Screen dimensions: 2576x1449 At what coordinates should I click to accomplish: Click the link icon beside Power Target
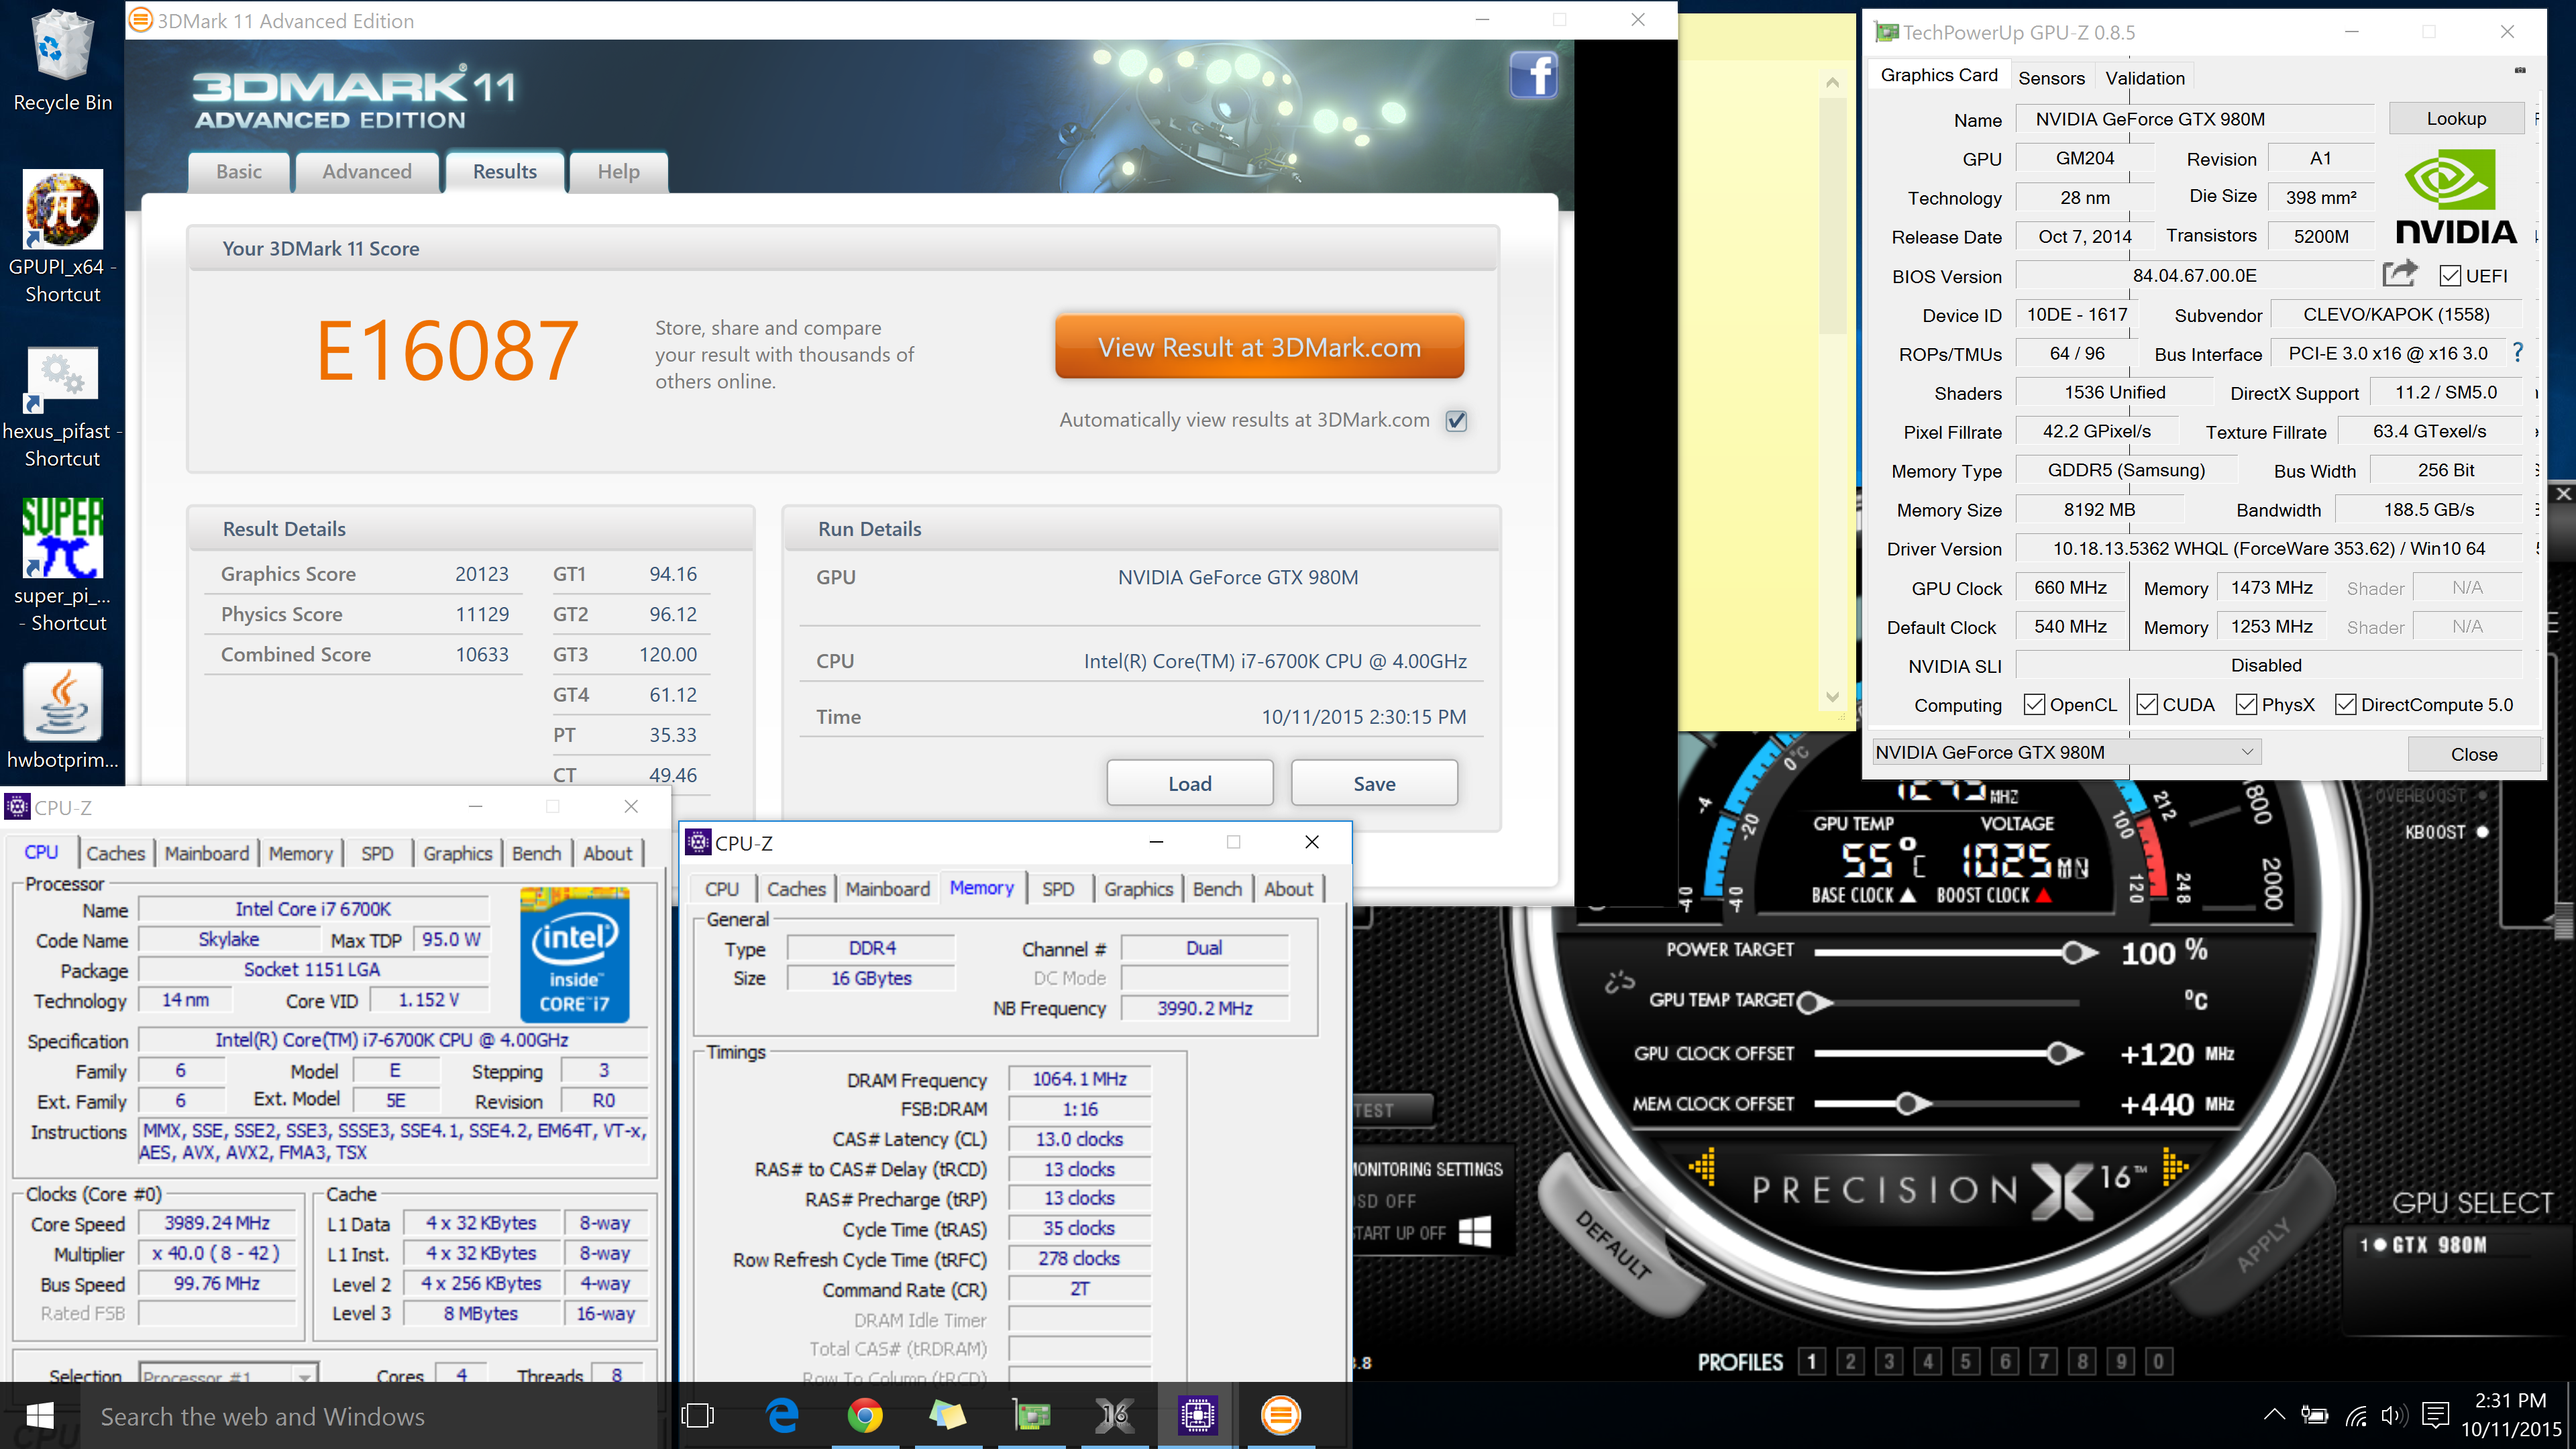coord(1619,982)
